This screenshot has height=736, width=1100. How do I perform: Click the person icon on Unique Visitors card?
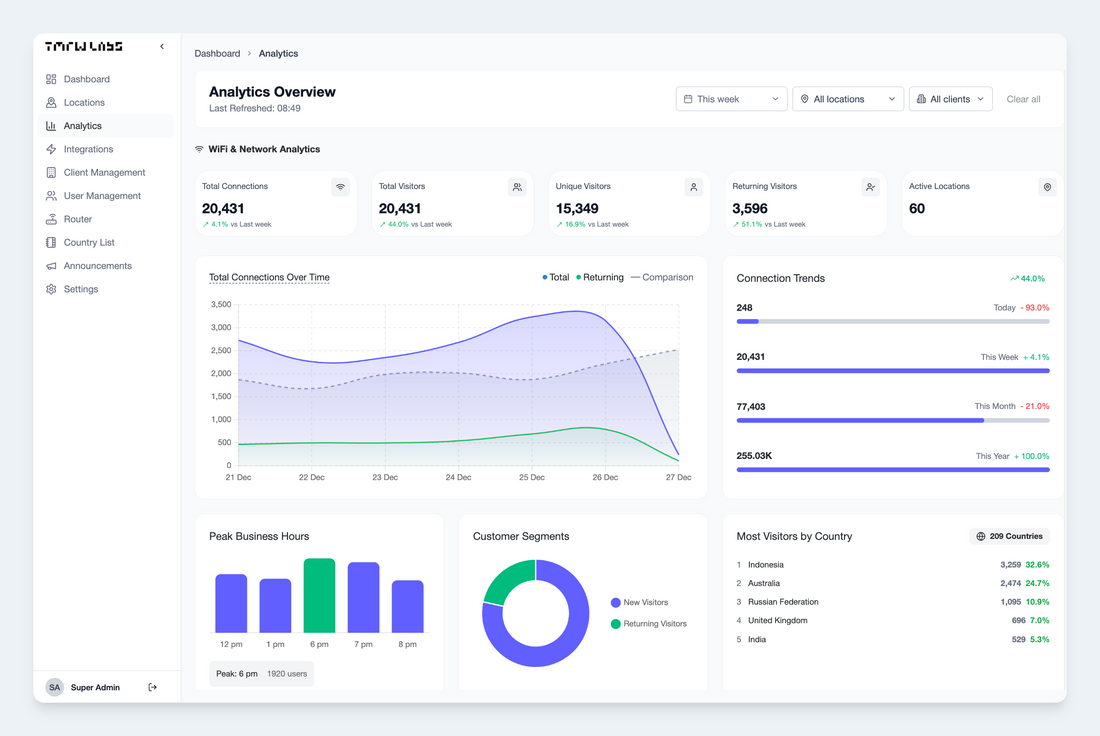[x=693, y=187]
